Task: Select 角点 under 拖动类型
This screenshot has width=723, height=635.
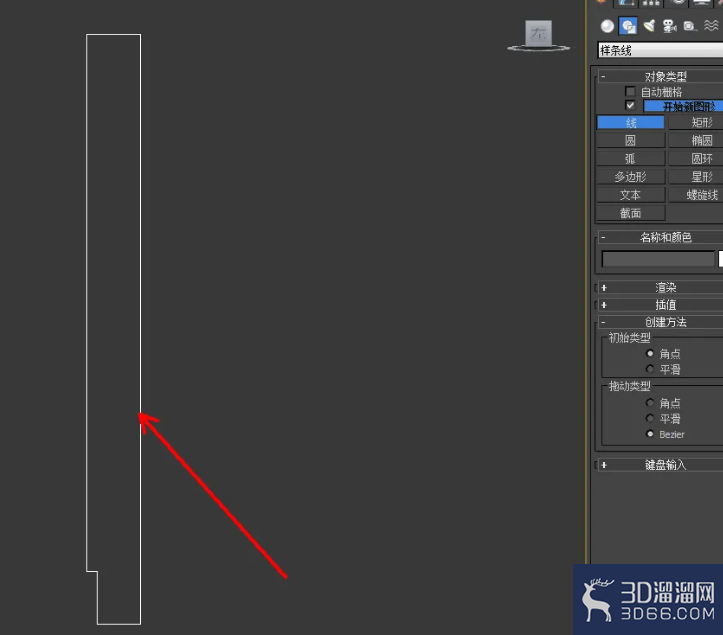Action: [650, 403]
